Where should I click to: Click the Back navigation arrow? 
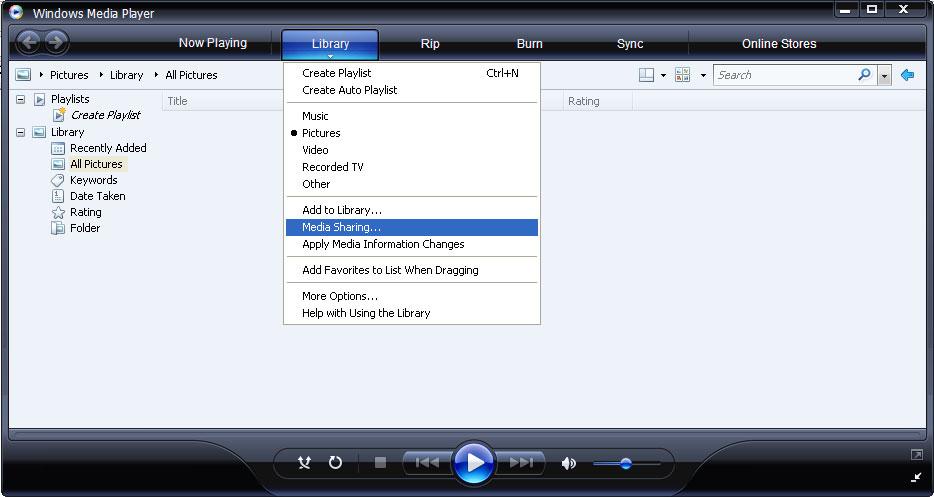tap(29, 42)
